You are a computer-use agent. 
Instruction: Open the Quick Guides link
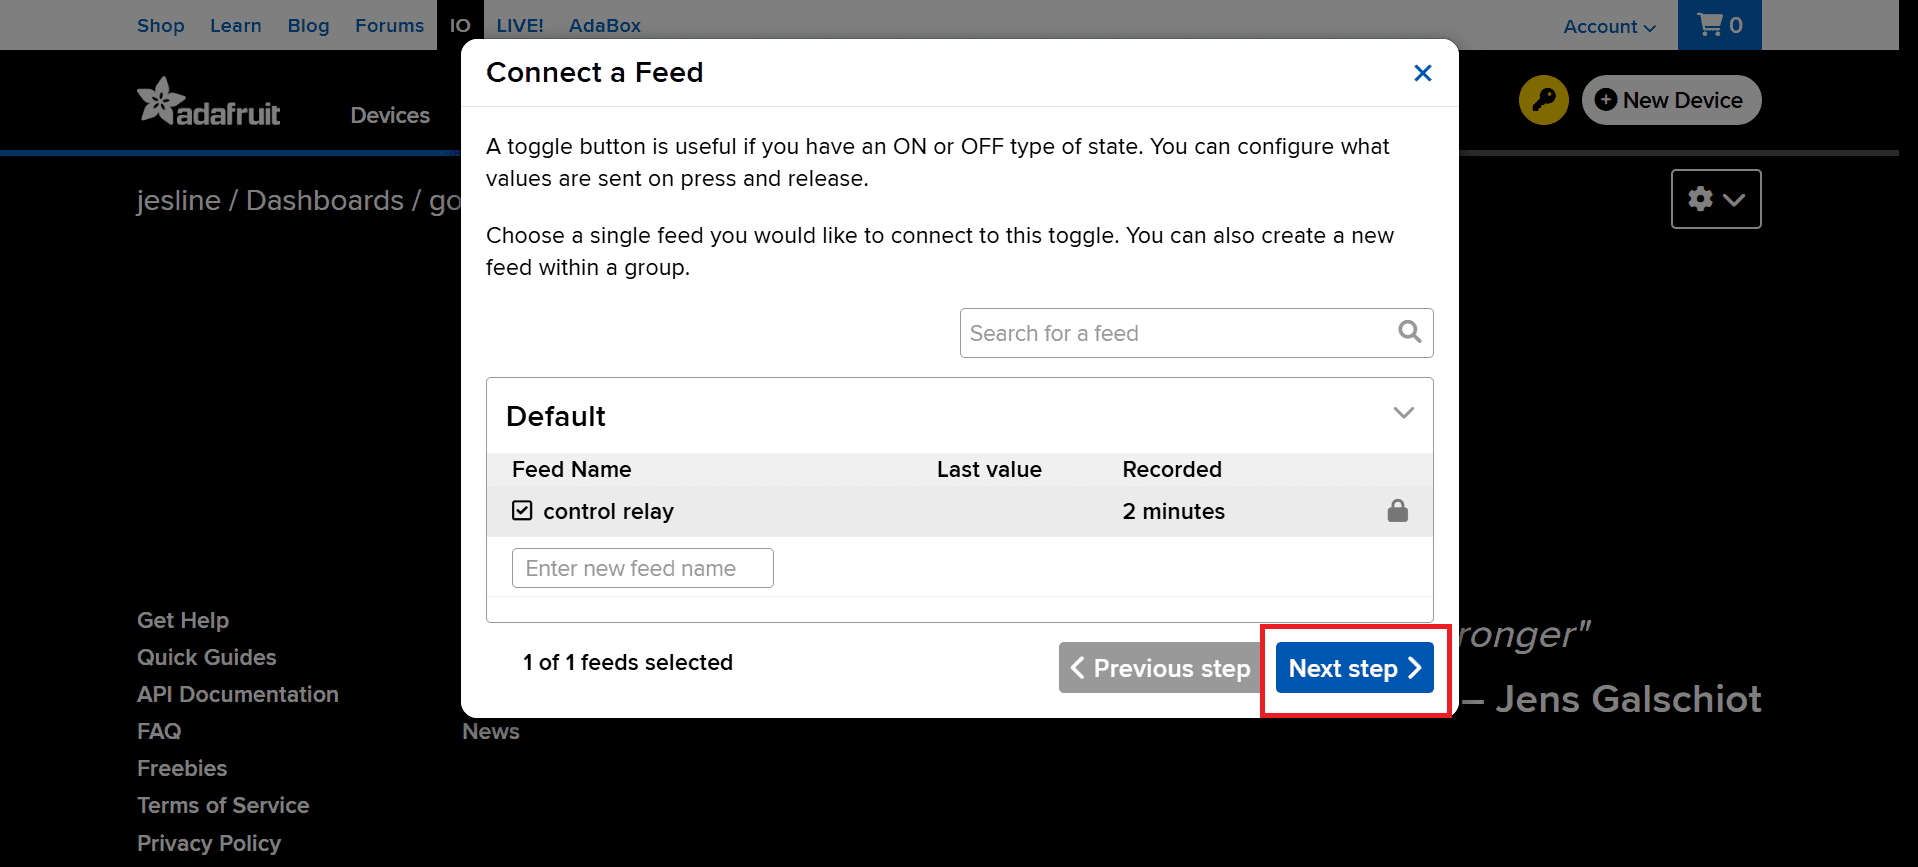207,657
